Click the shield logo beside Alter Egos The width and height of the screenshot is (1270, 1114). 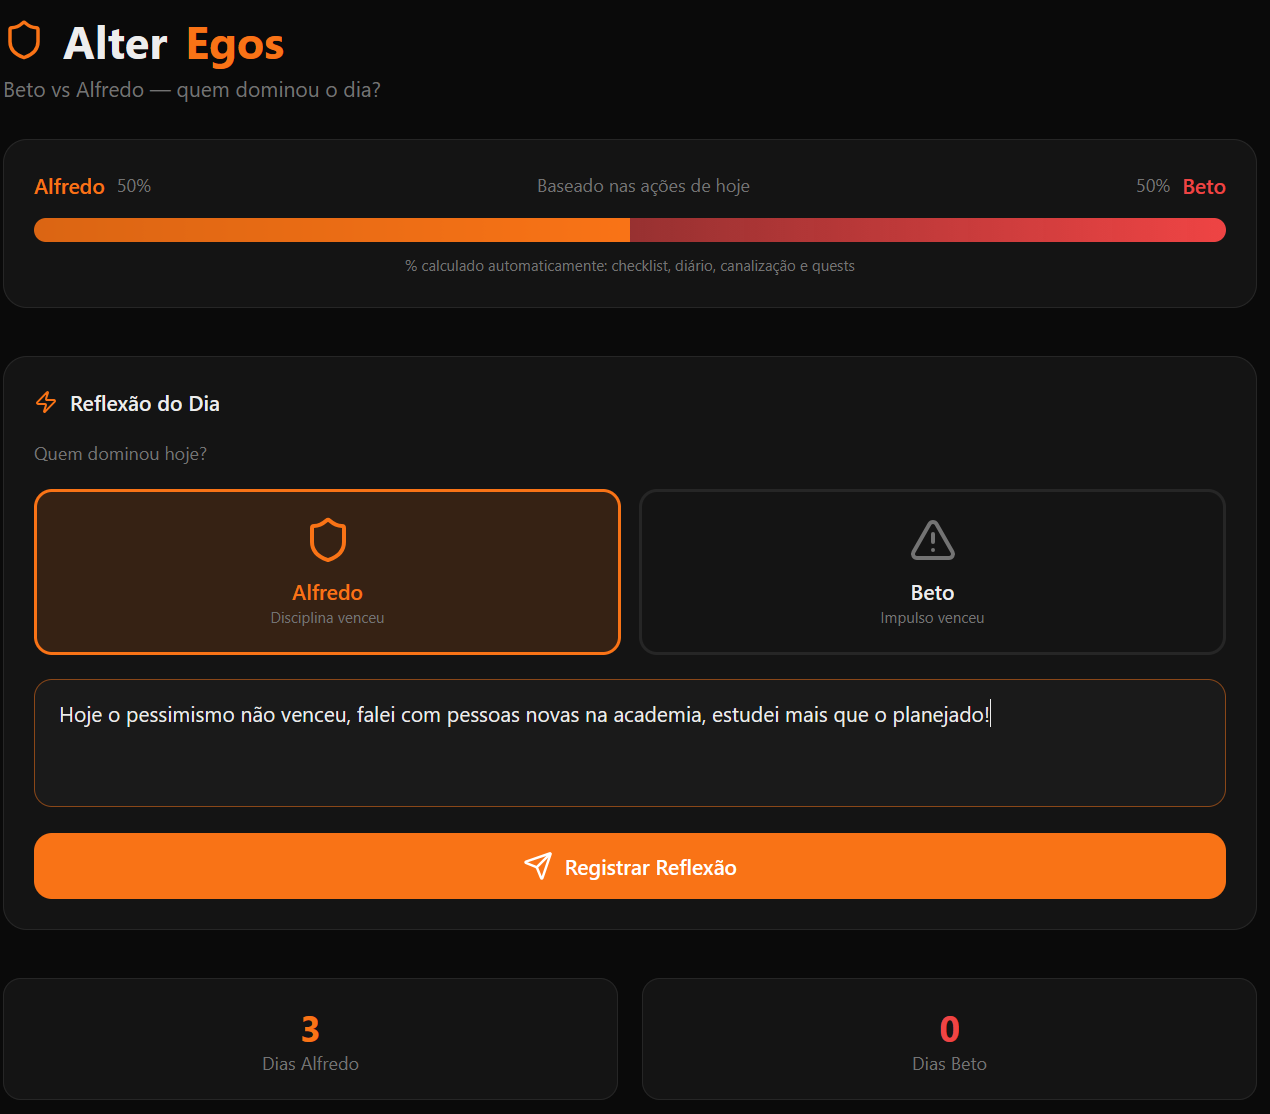[24, 42]
